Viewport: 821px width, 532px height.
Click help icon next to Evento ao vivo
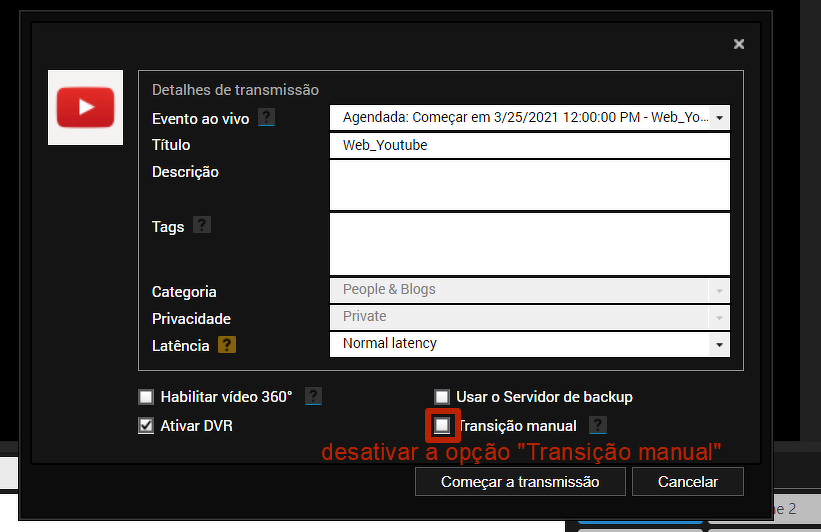(266, 117)
